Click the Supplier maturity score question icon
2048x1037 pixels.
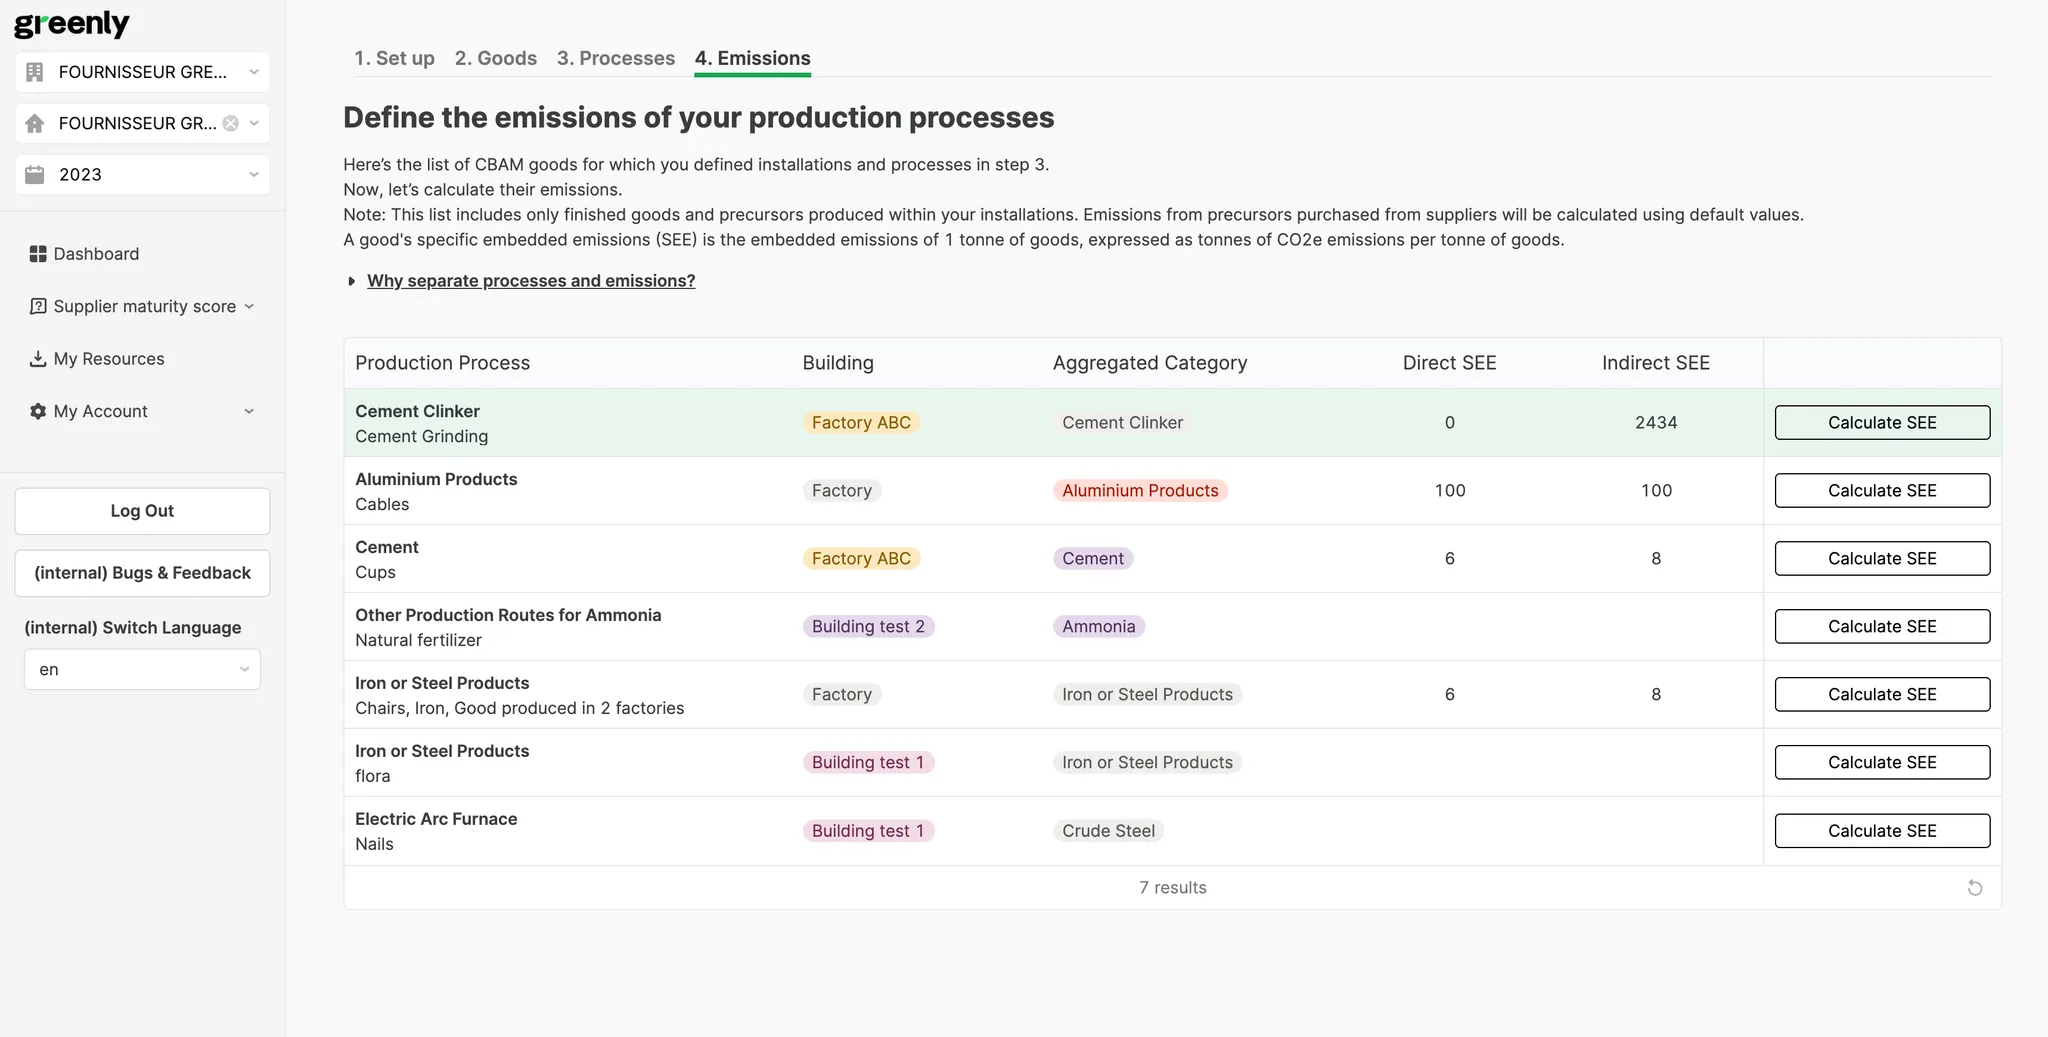pos(38,306)
